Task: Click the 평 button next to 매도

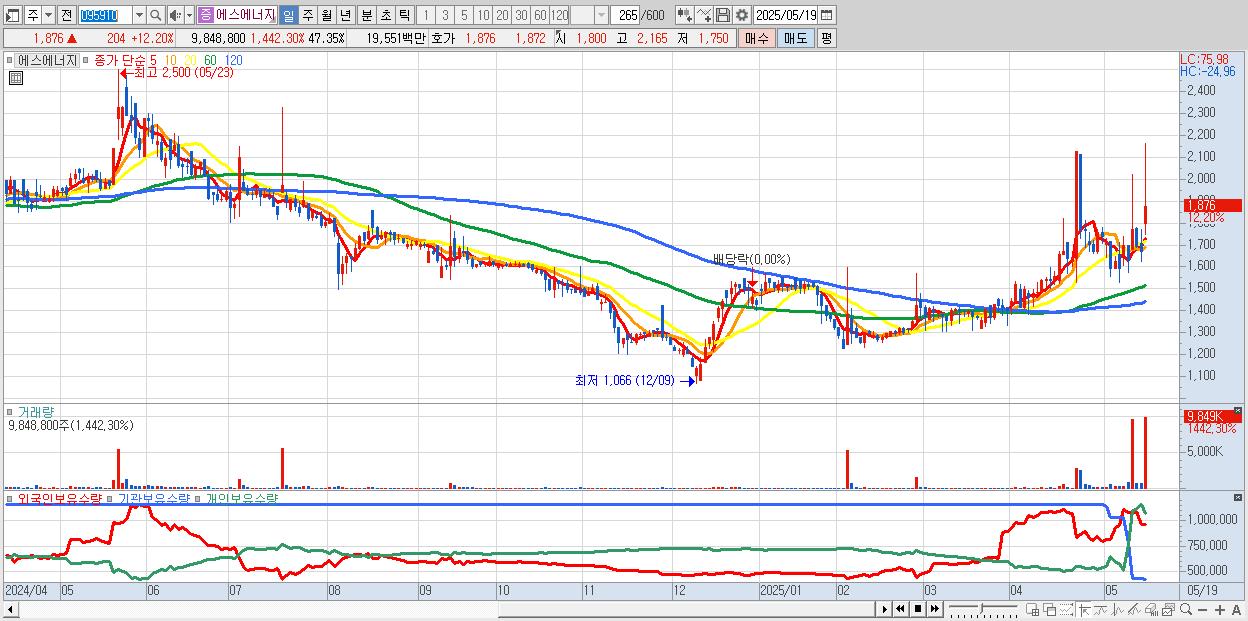Action: tap(826, 37)
